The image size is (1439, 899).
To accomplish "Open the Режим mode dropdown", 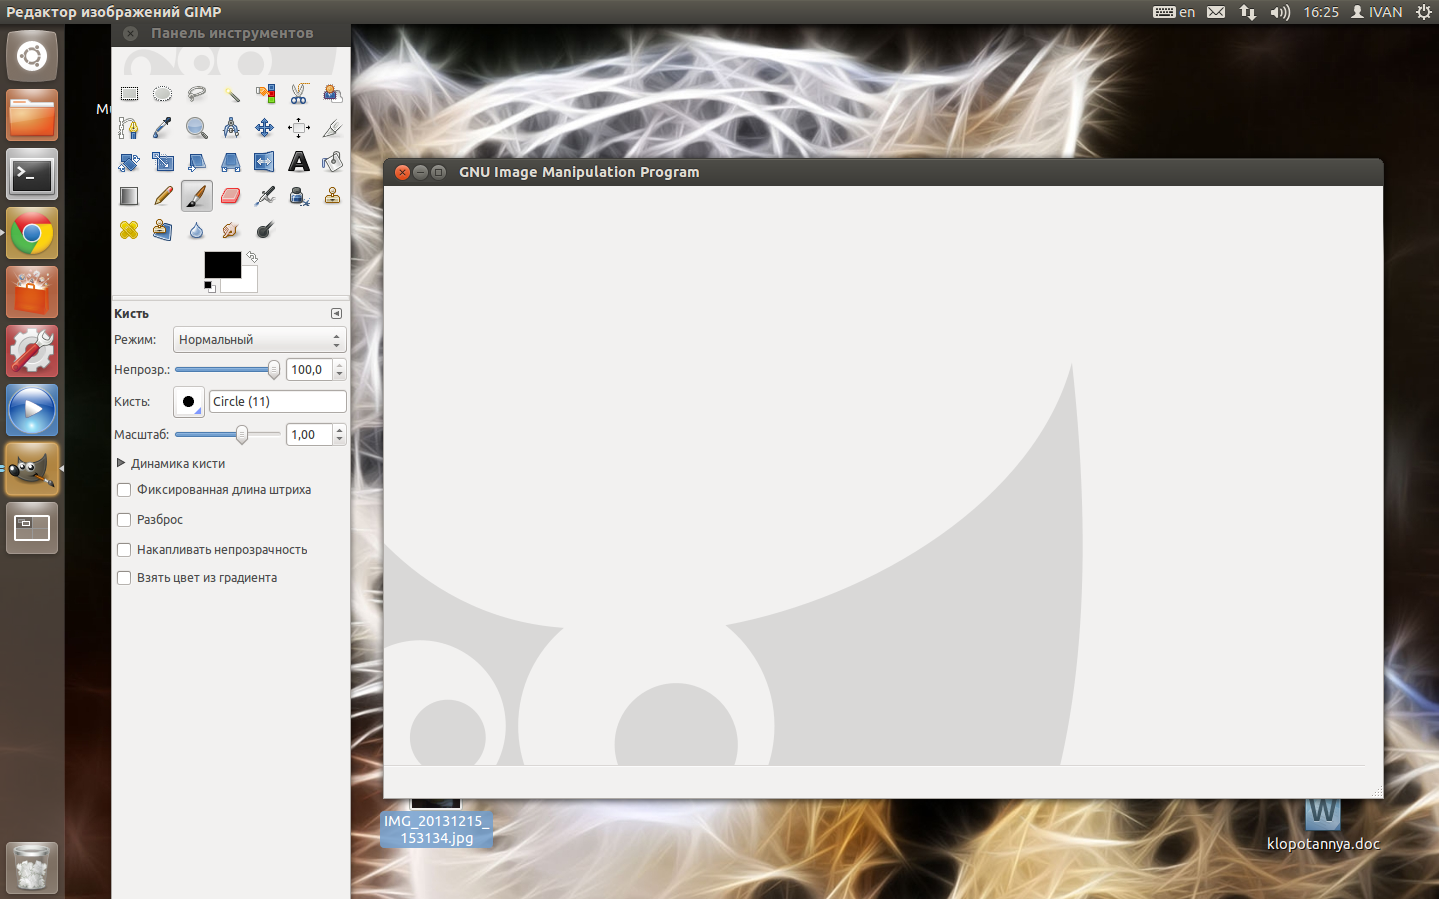I will [260, 340].
